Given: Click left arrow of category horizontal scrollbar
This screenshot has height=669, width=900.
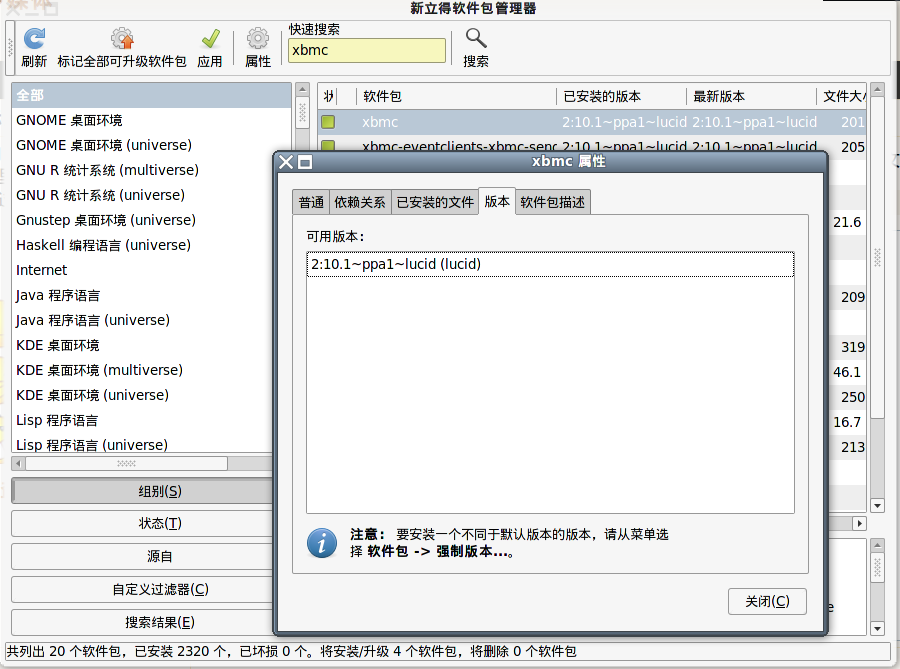Looking at the screenshot, I should (18, 463).
